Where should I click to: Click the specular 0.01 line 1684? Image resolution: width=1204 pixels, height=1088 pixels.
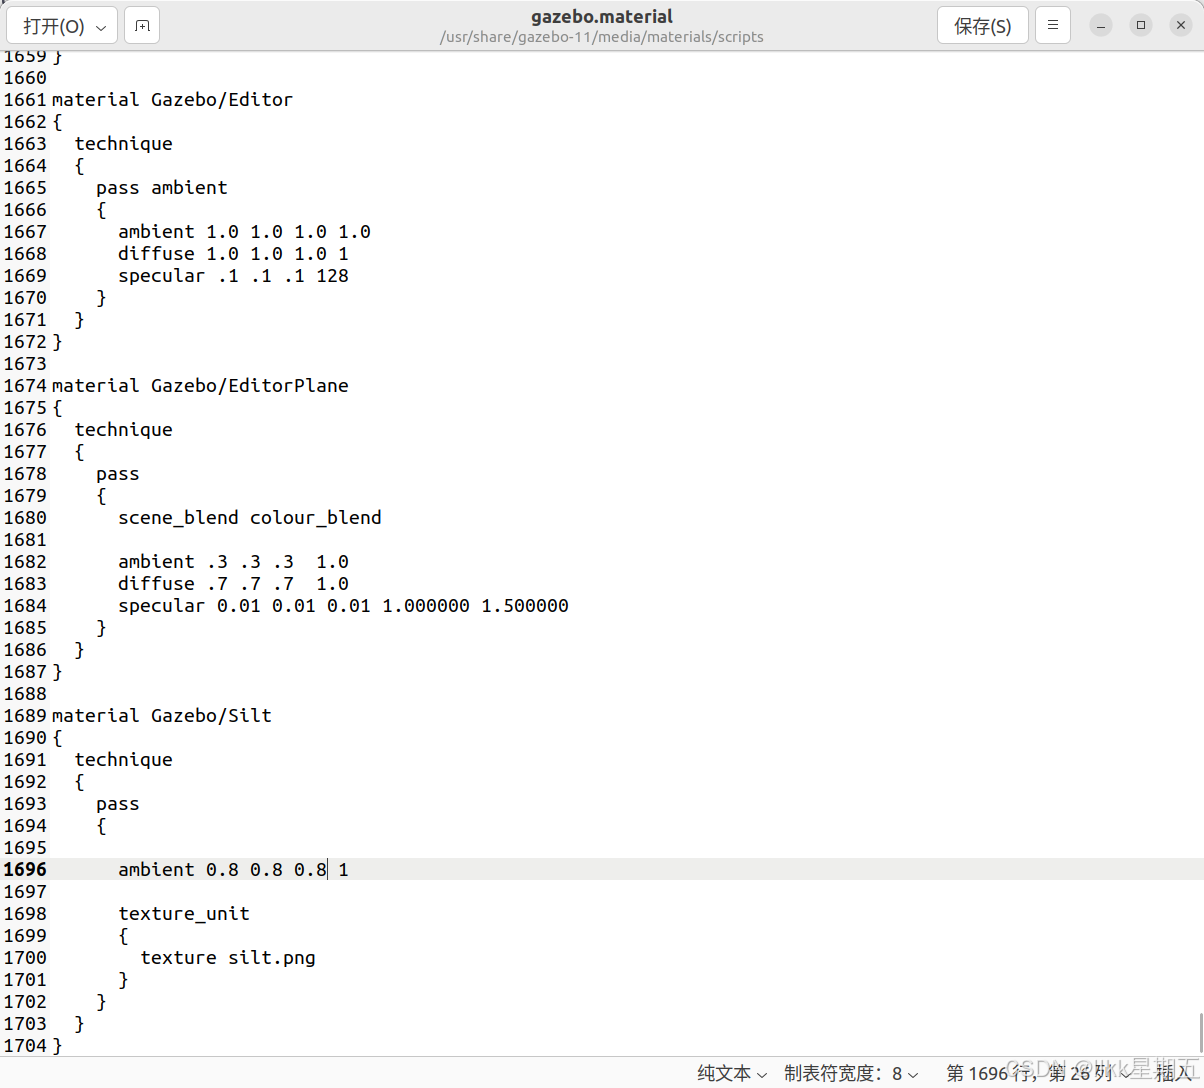click(x=343, y=606)
